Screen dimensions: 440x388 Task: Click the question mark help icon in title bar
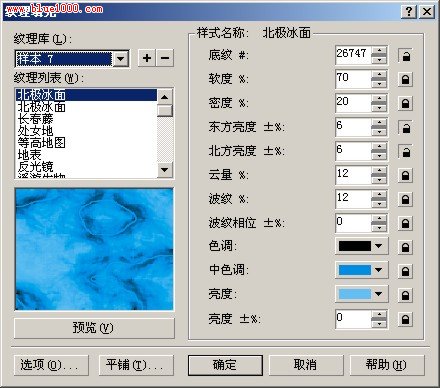coord(409,12)
